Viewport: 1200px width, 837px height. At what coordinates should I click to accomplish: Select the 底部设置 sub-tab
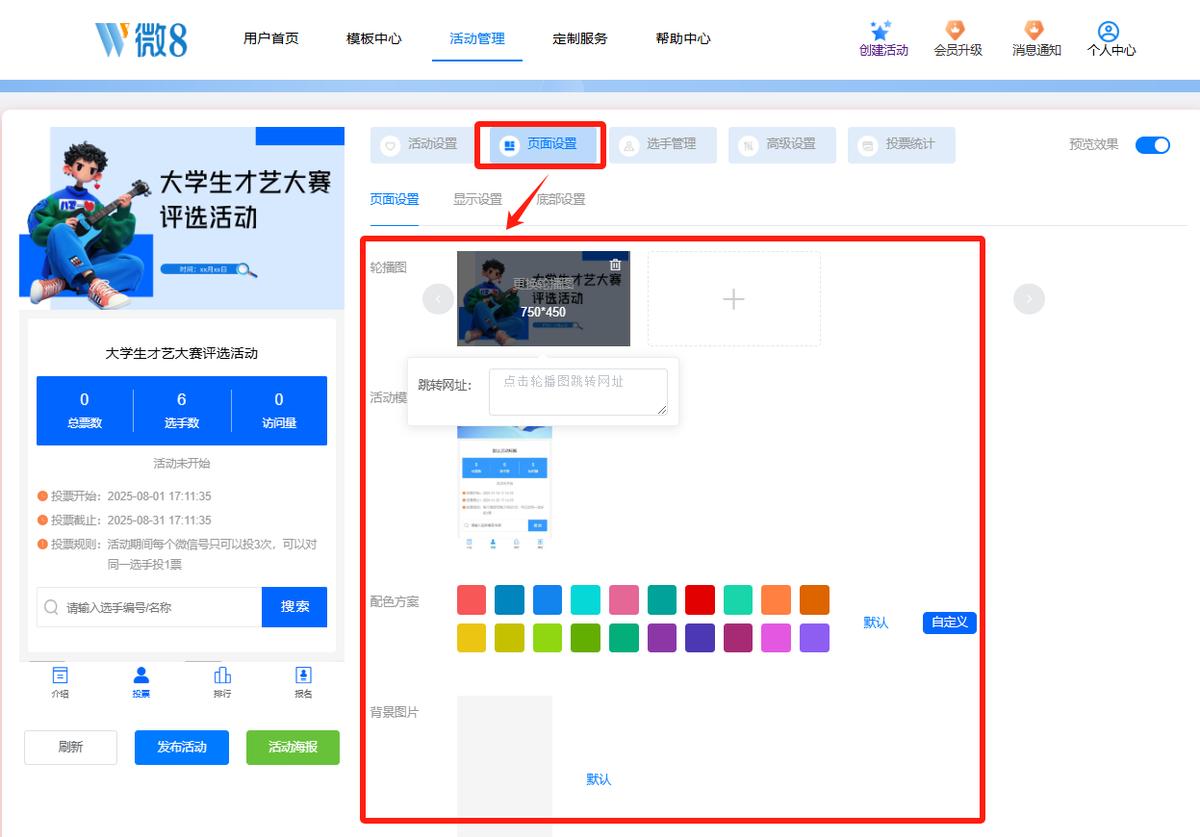(x=561, y=199)
